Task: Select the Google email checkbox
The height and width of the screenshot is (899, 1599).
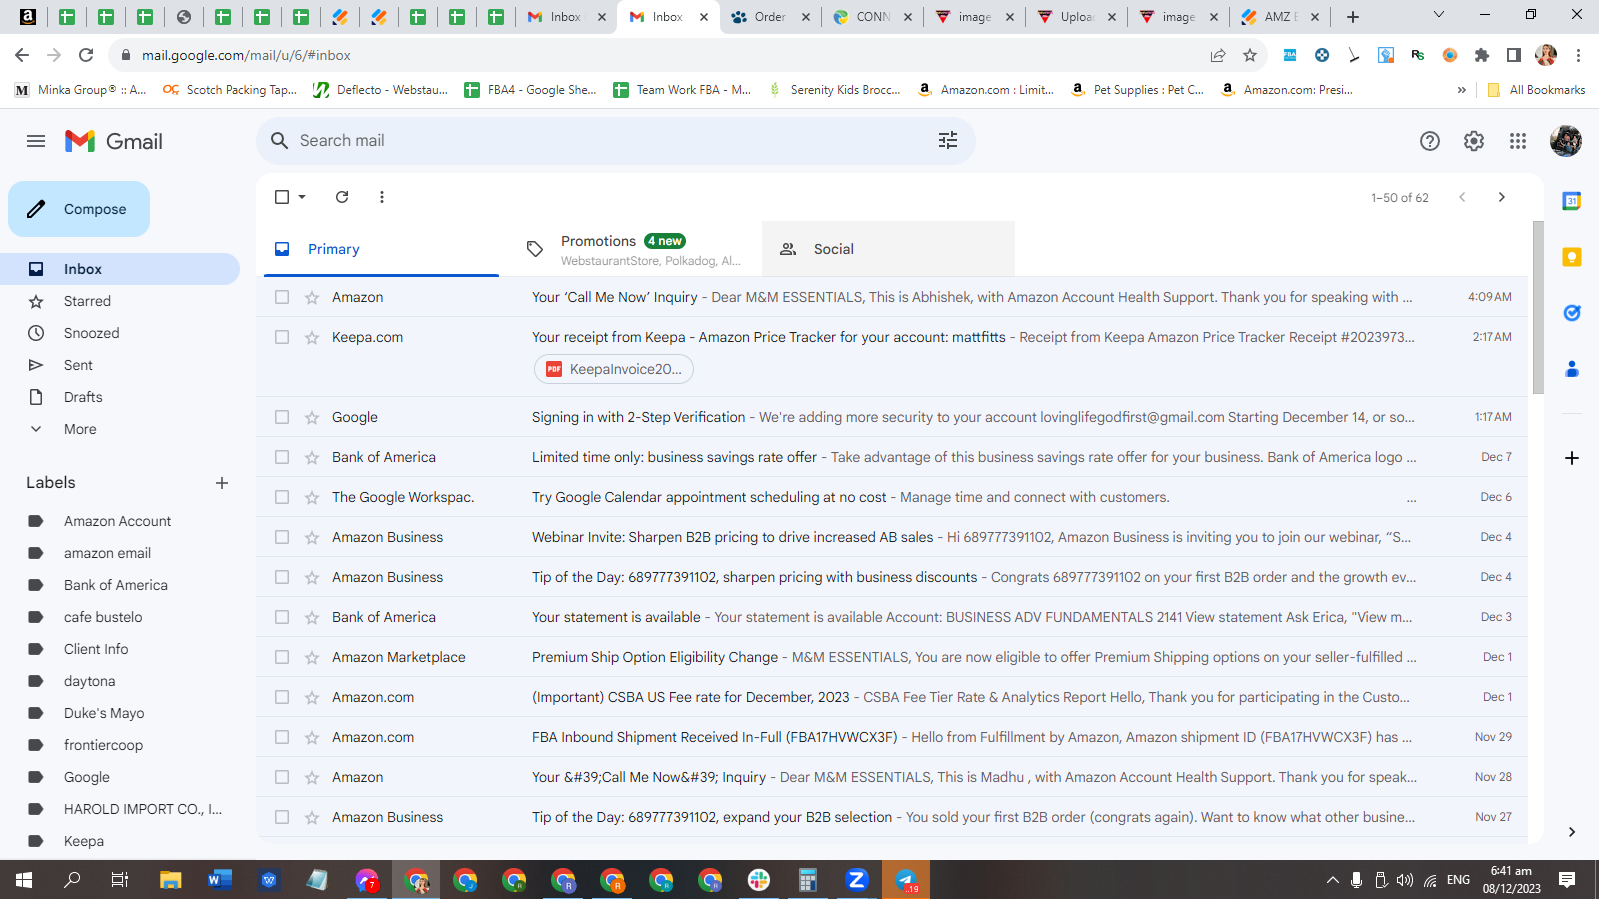Action: pyautogui.click(x=282, y=417)
